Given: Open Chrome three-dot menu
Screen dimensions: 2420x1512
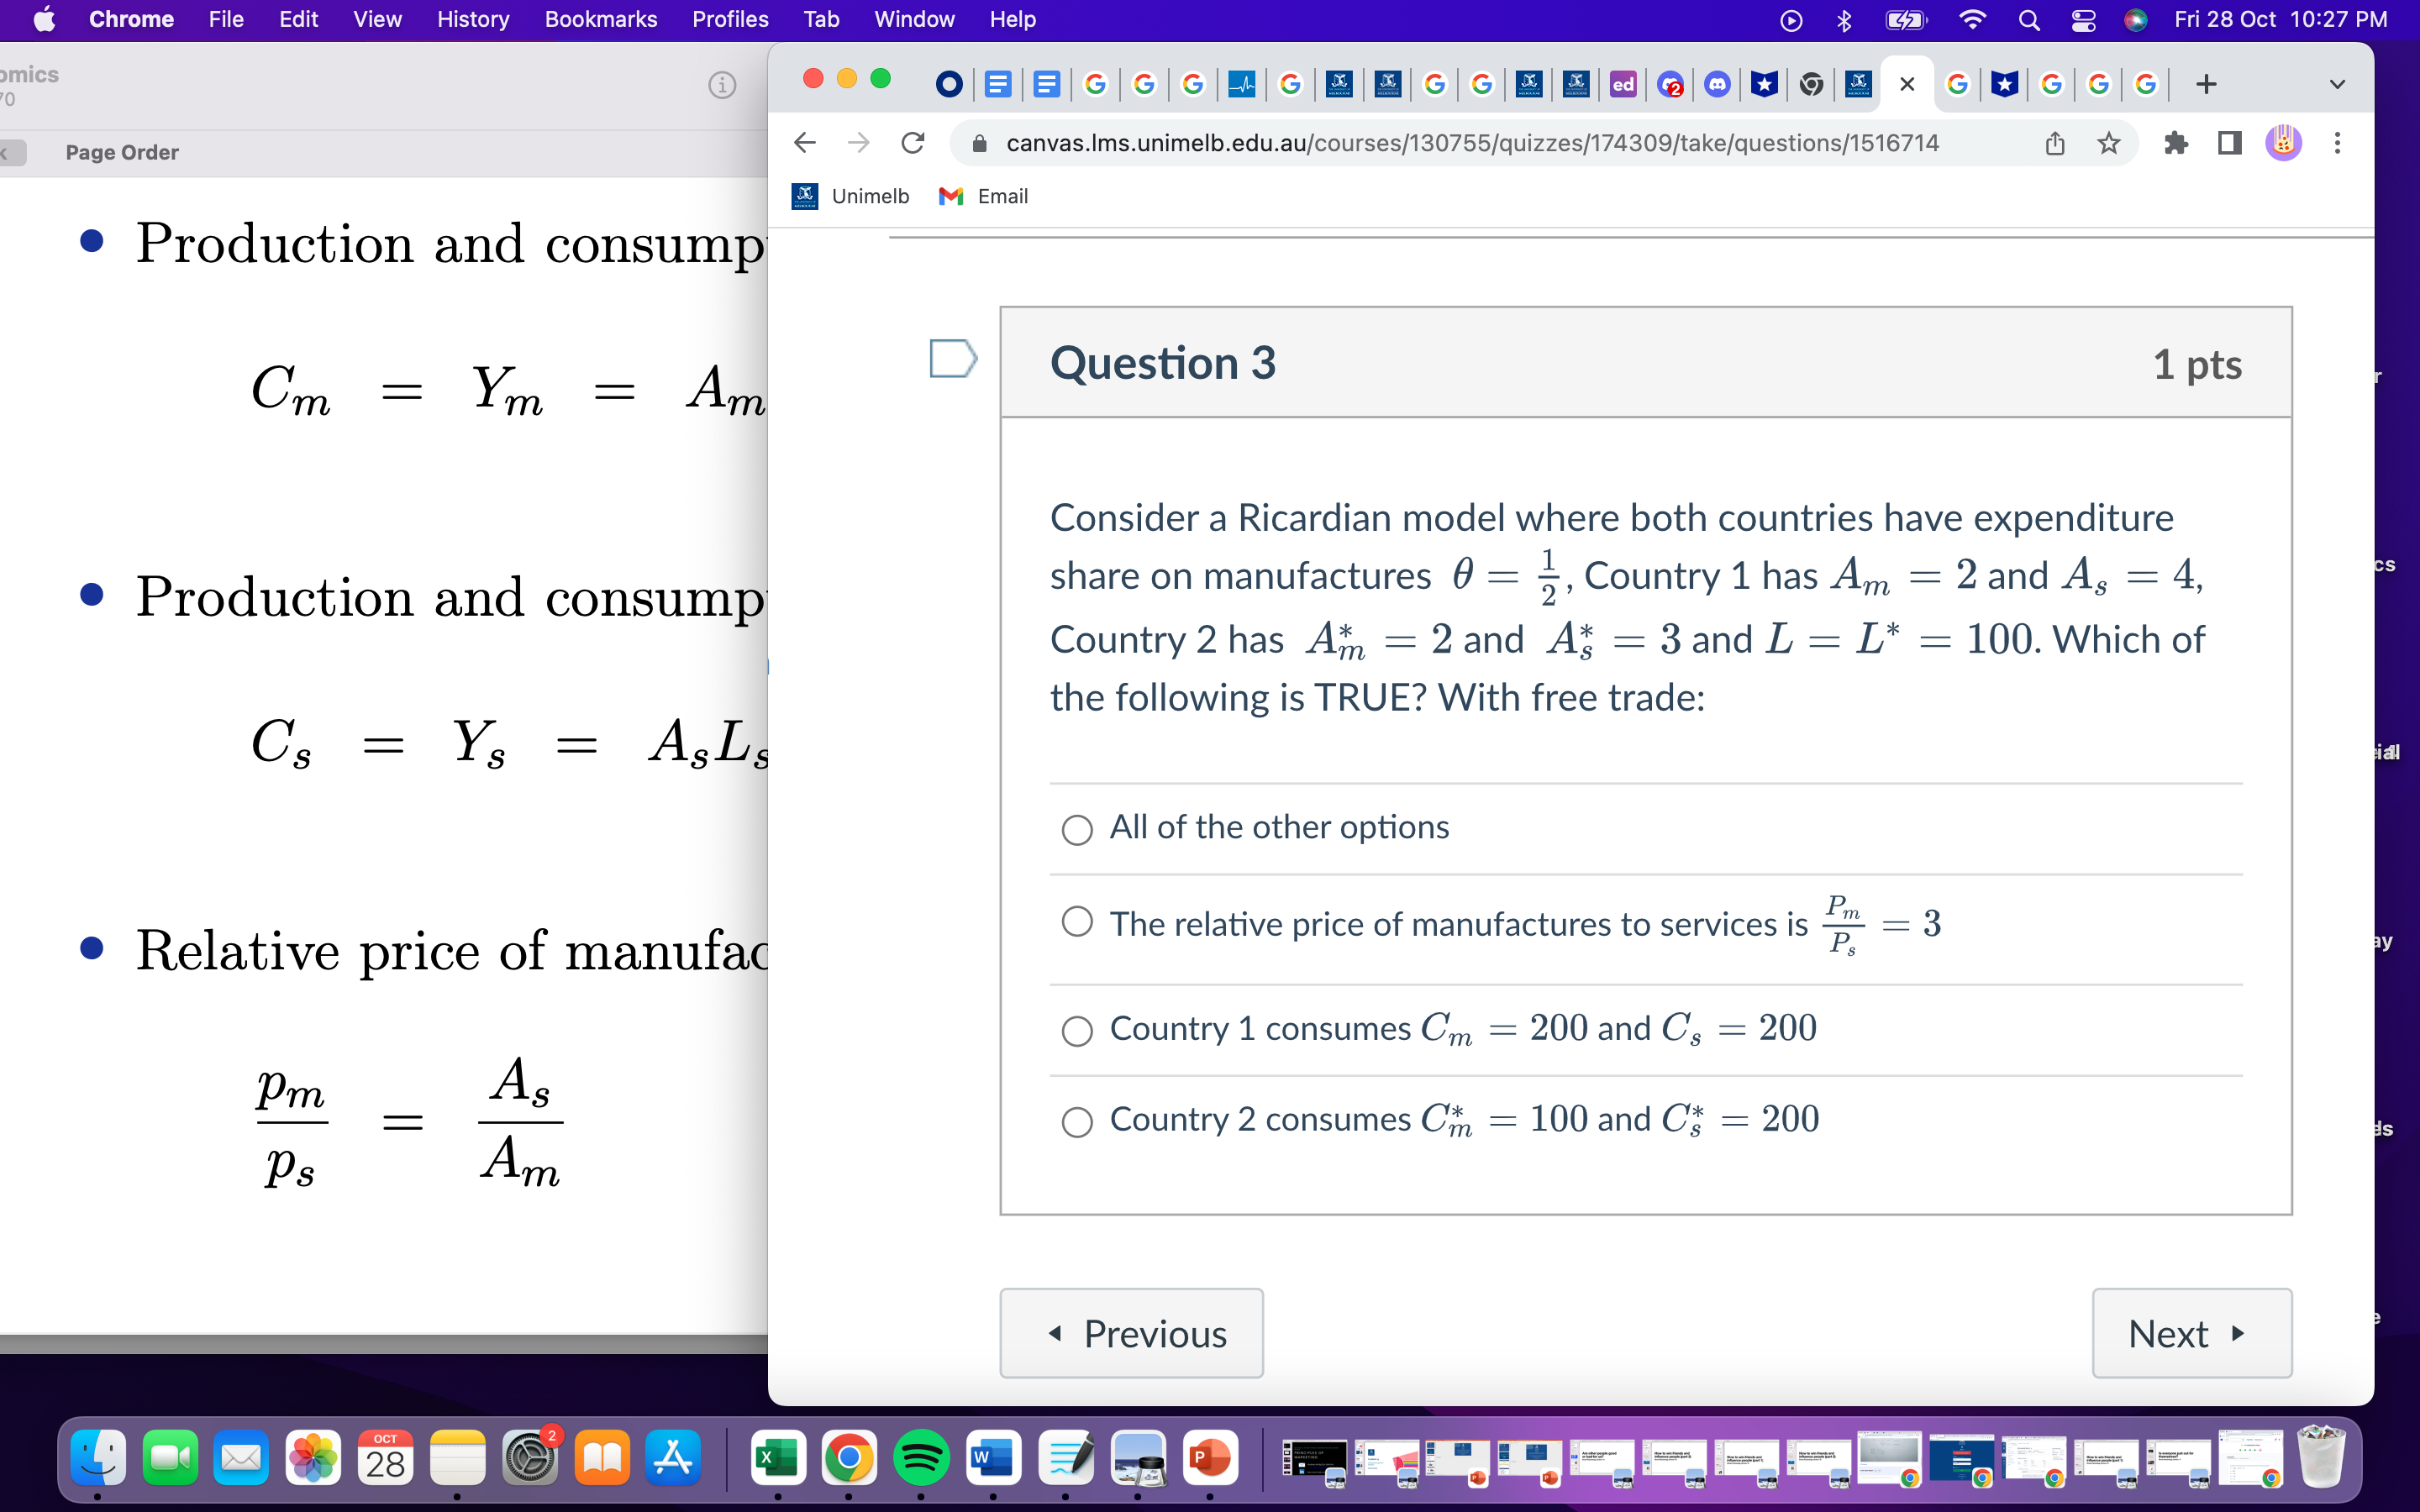Looking at the screenshot, I should [2337, 143].
